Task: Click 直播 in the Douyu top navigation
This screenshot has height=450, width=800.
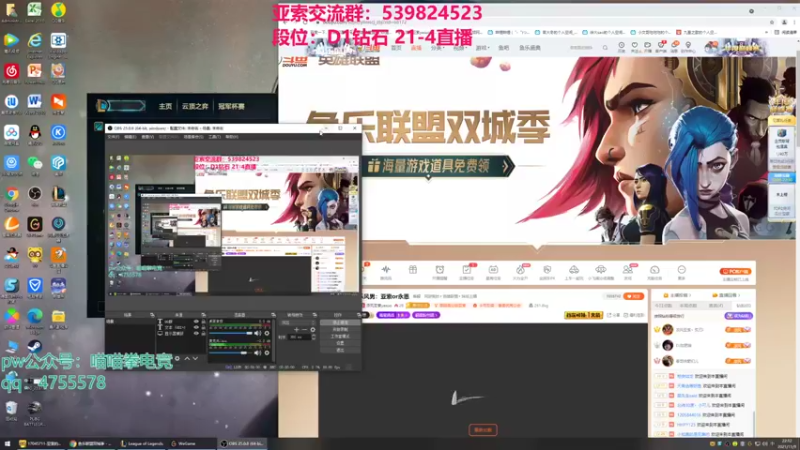Action: tap(416, 48)
